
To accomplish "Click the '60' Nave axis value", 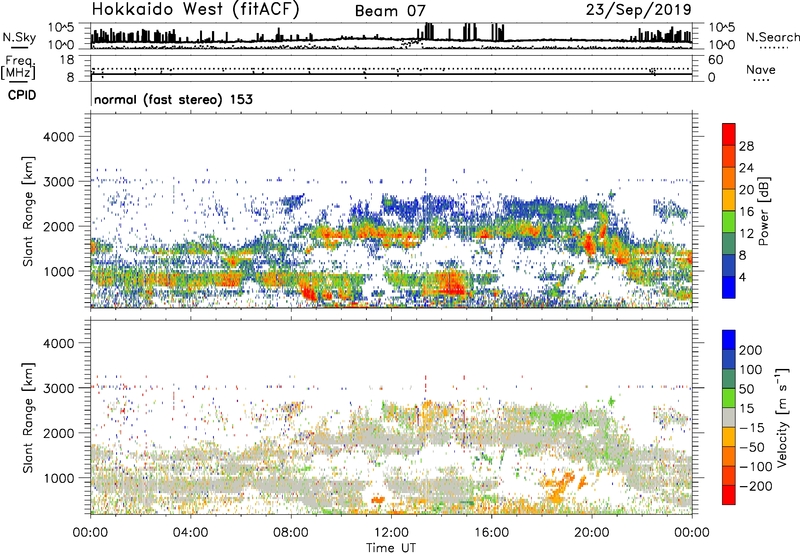I will (715, 60).
